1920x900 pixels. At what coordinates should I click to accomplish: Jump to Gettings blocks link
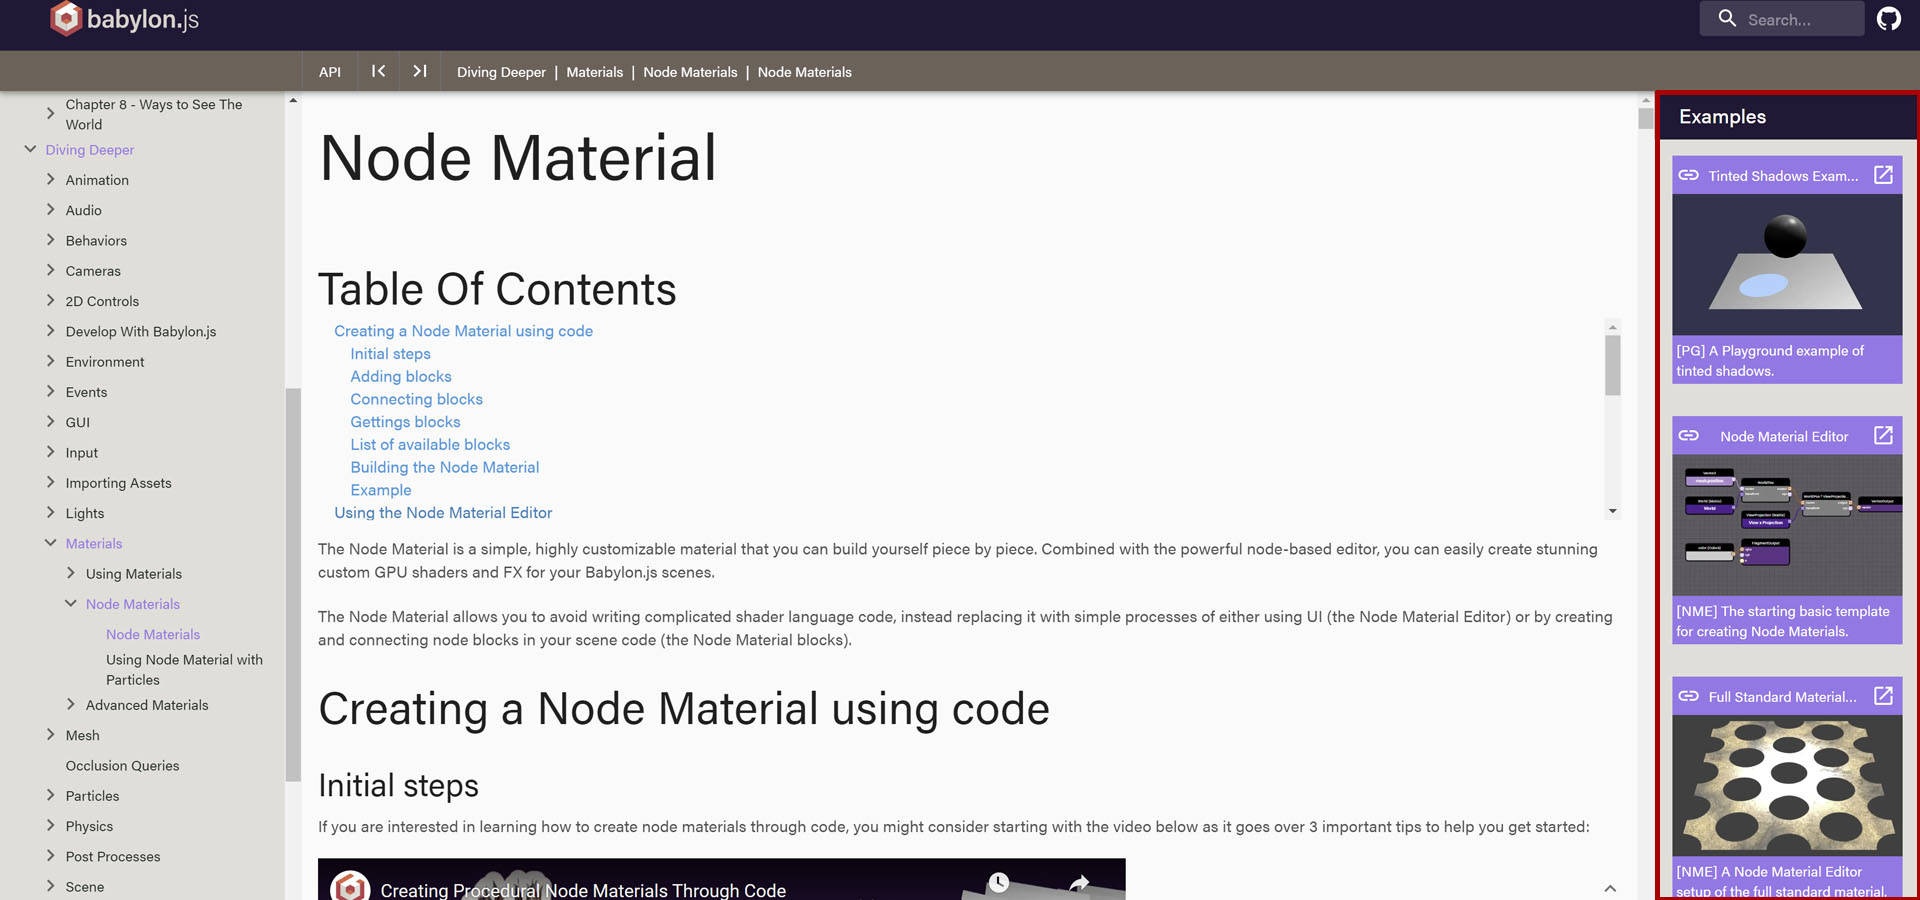click(405, 422)
